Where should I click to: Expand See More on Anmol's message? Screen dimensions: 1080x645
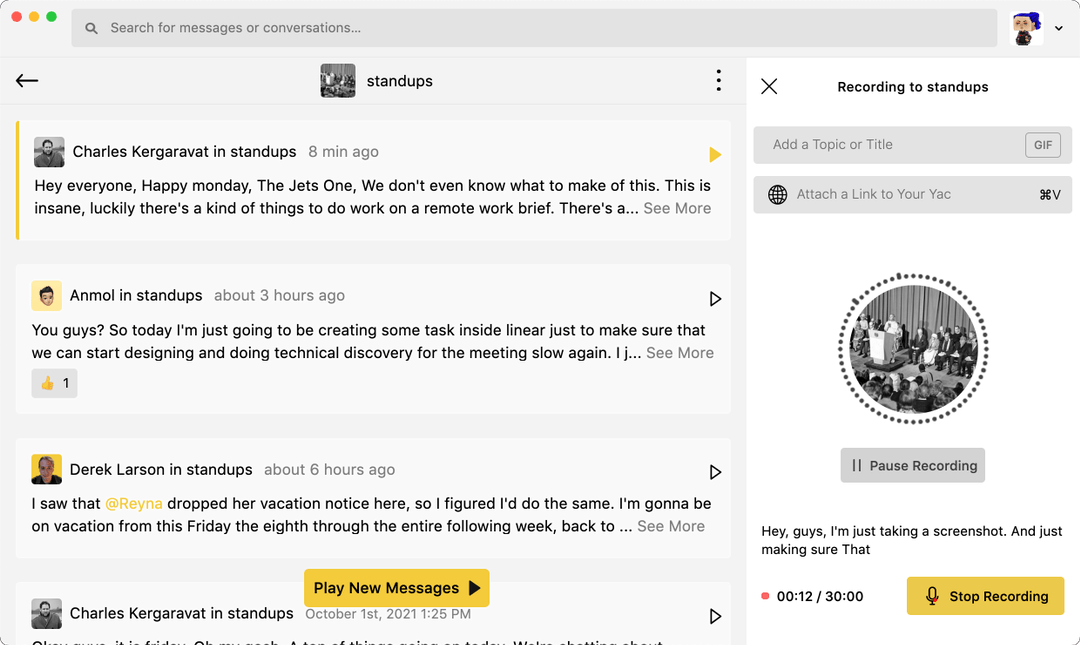tap(680, 353)
